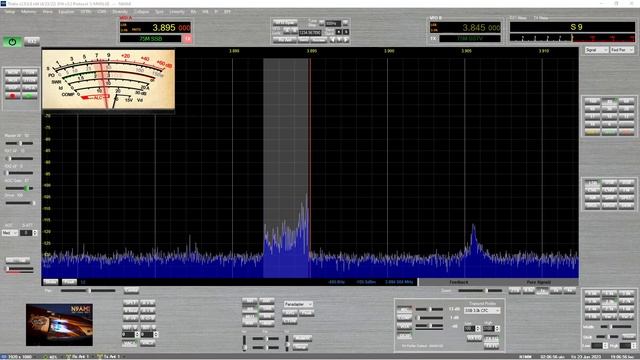Toggle the COMP compressor button
This screenshot has width=640, height=360.
(404, 318)
